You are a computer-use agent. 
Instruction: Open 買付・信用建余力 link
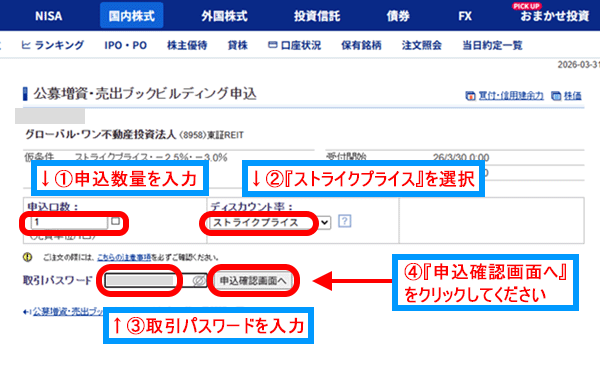click(511, 96)
